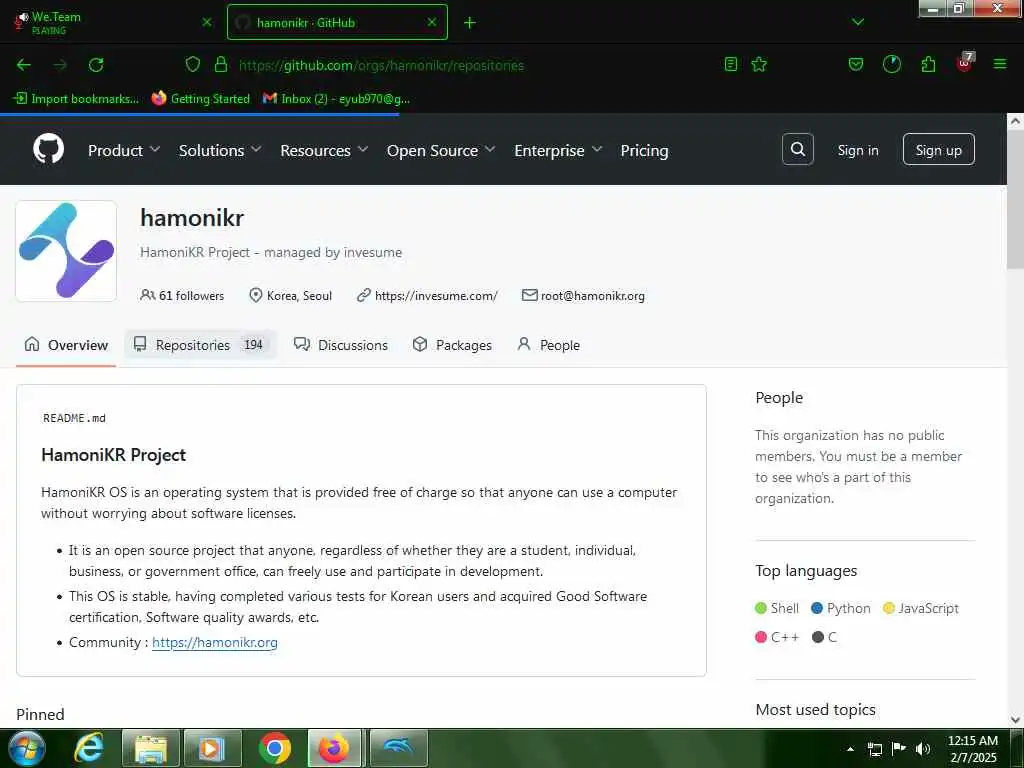
Task: Open the GitHub logo home link
Action: click(x=49, y=150)
